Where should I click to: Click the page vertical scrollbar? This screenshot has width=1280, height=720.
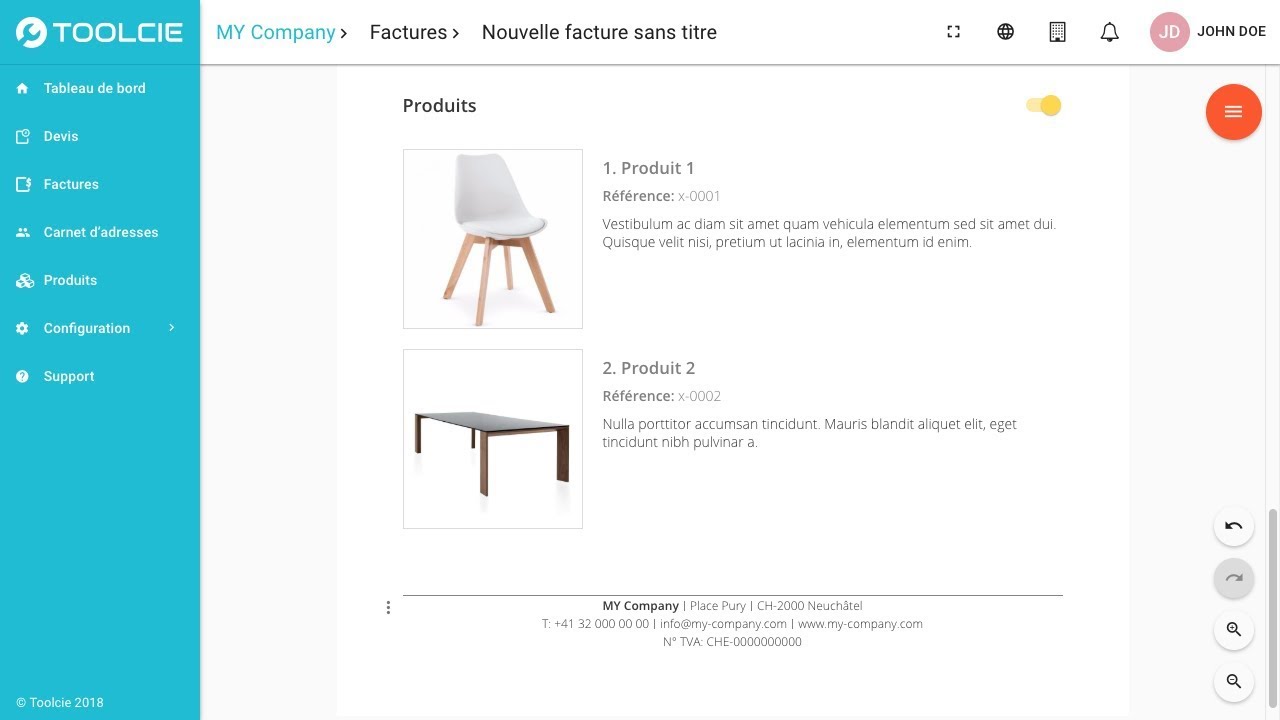pyautogui.click(x=1273, y=610)
